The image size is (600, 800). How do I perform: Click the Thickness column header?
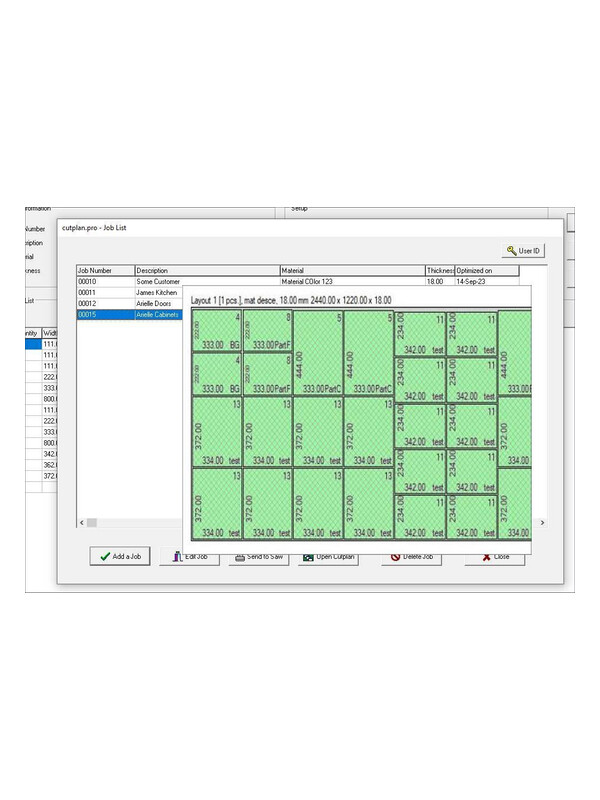(439, 270)
